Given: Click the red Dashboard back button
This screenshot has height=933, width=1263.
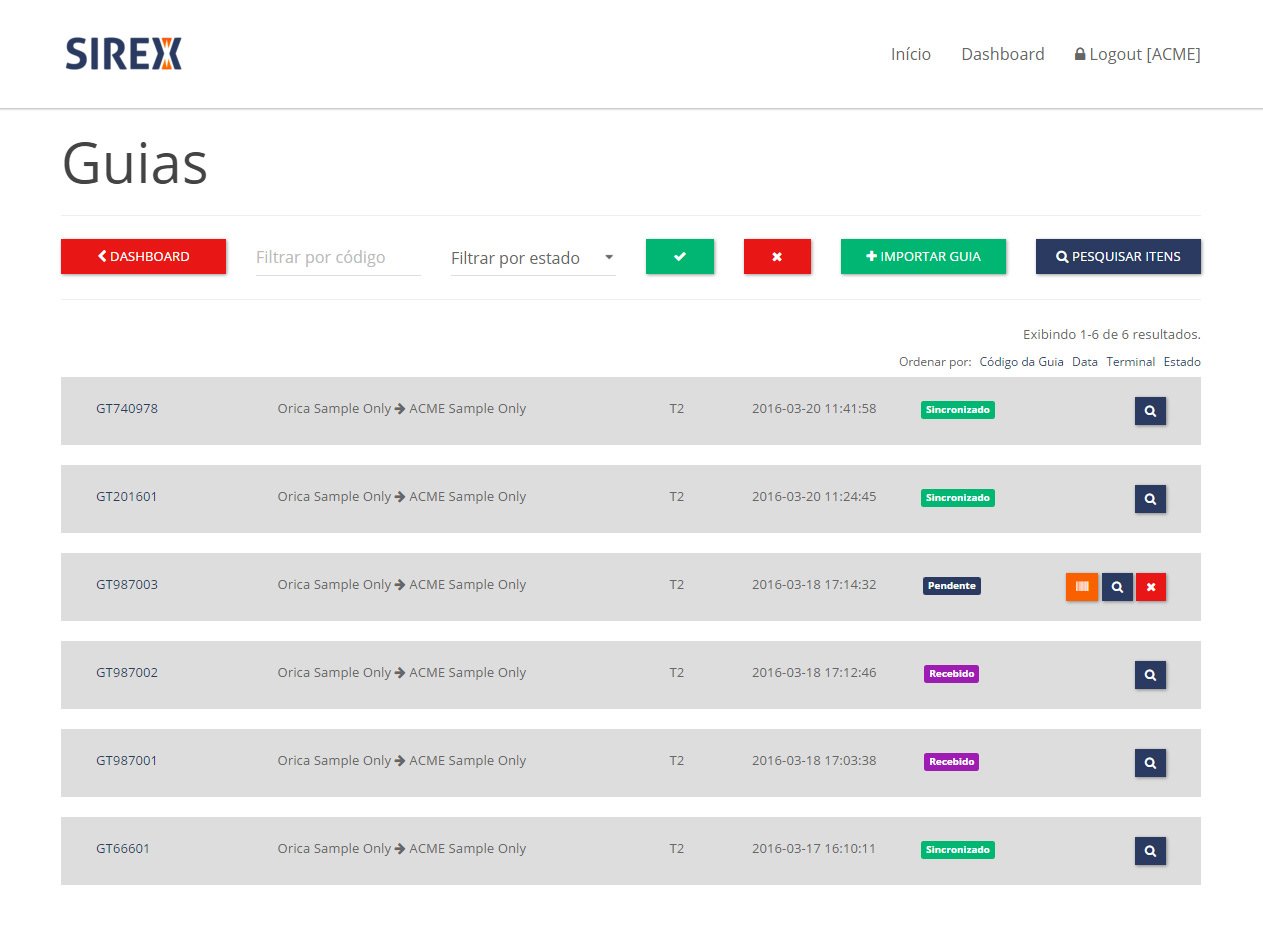Looking at the screenshot, I should point(143,257).
